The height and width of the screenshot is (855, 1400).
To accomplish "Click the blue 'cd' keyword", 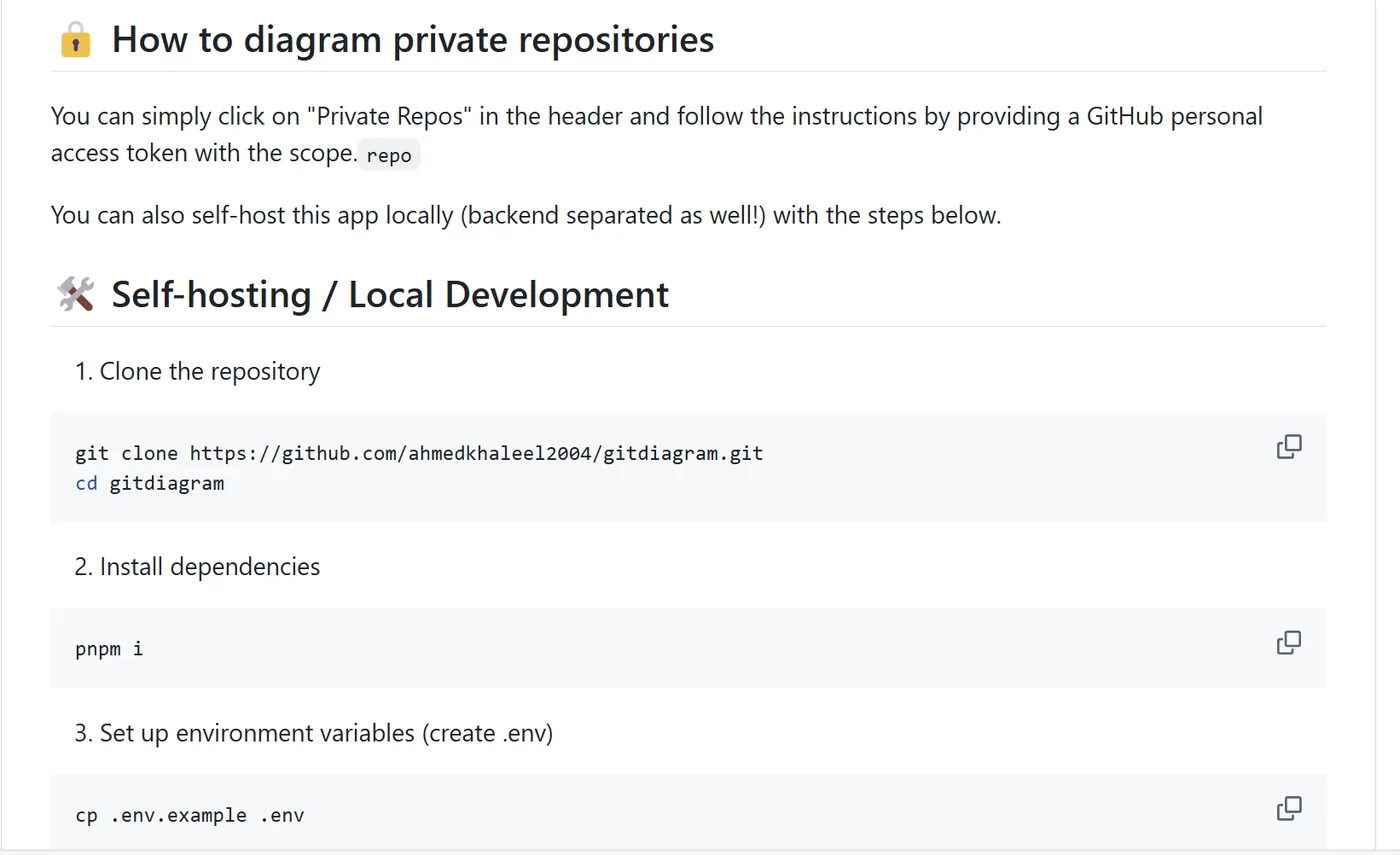I will point(86,484).
